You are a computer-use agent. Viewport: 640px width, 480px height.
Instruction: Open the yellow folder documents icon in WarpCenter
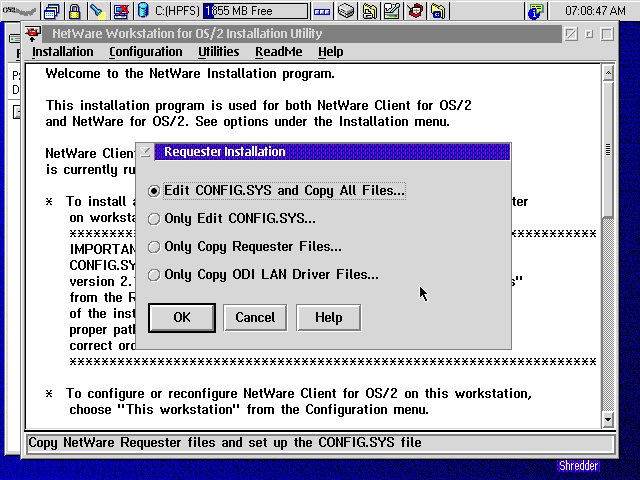click(369, 11)
